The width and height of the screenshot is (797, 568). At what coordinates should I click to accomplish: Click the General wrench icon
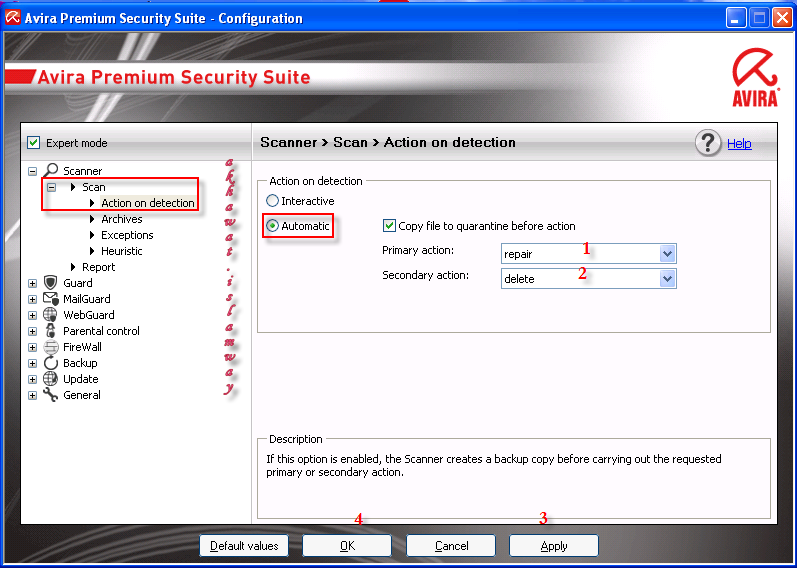[51, 395]
